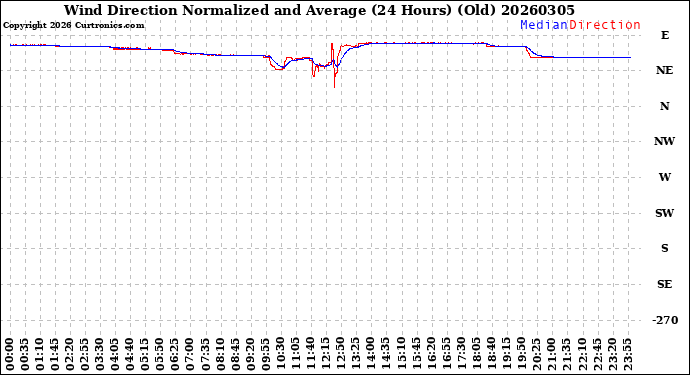Click the '18:05' time axis label
Screen dimensions: 690x375
477,355
